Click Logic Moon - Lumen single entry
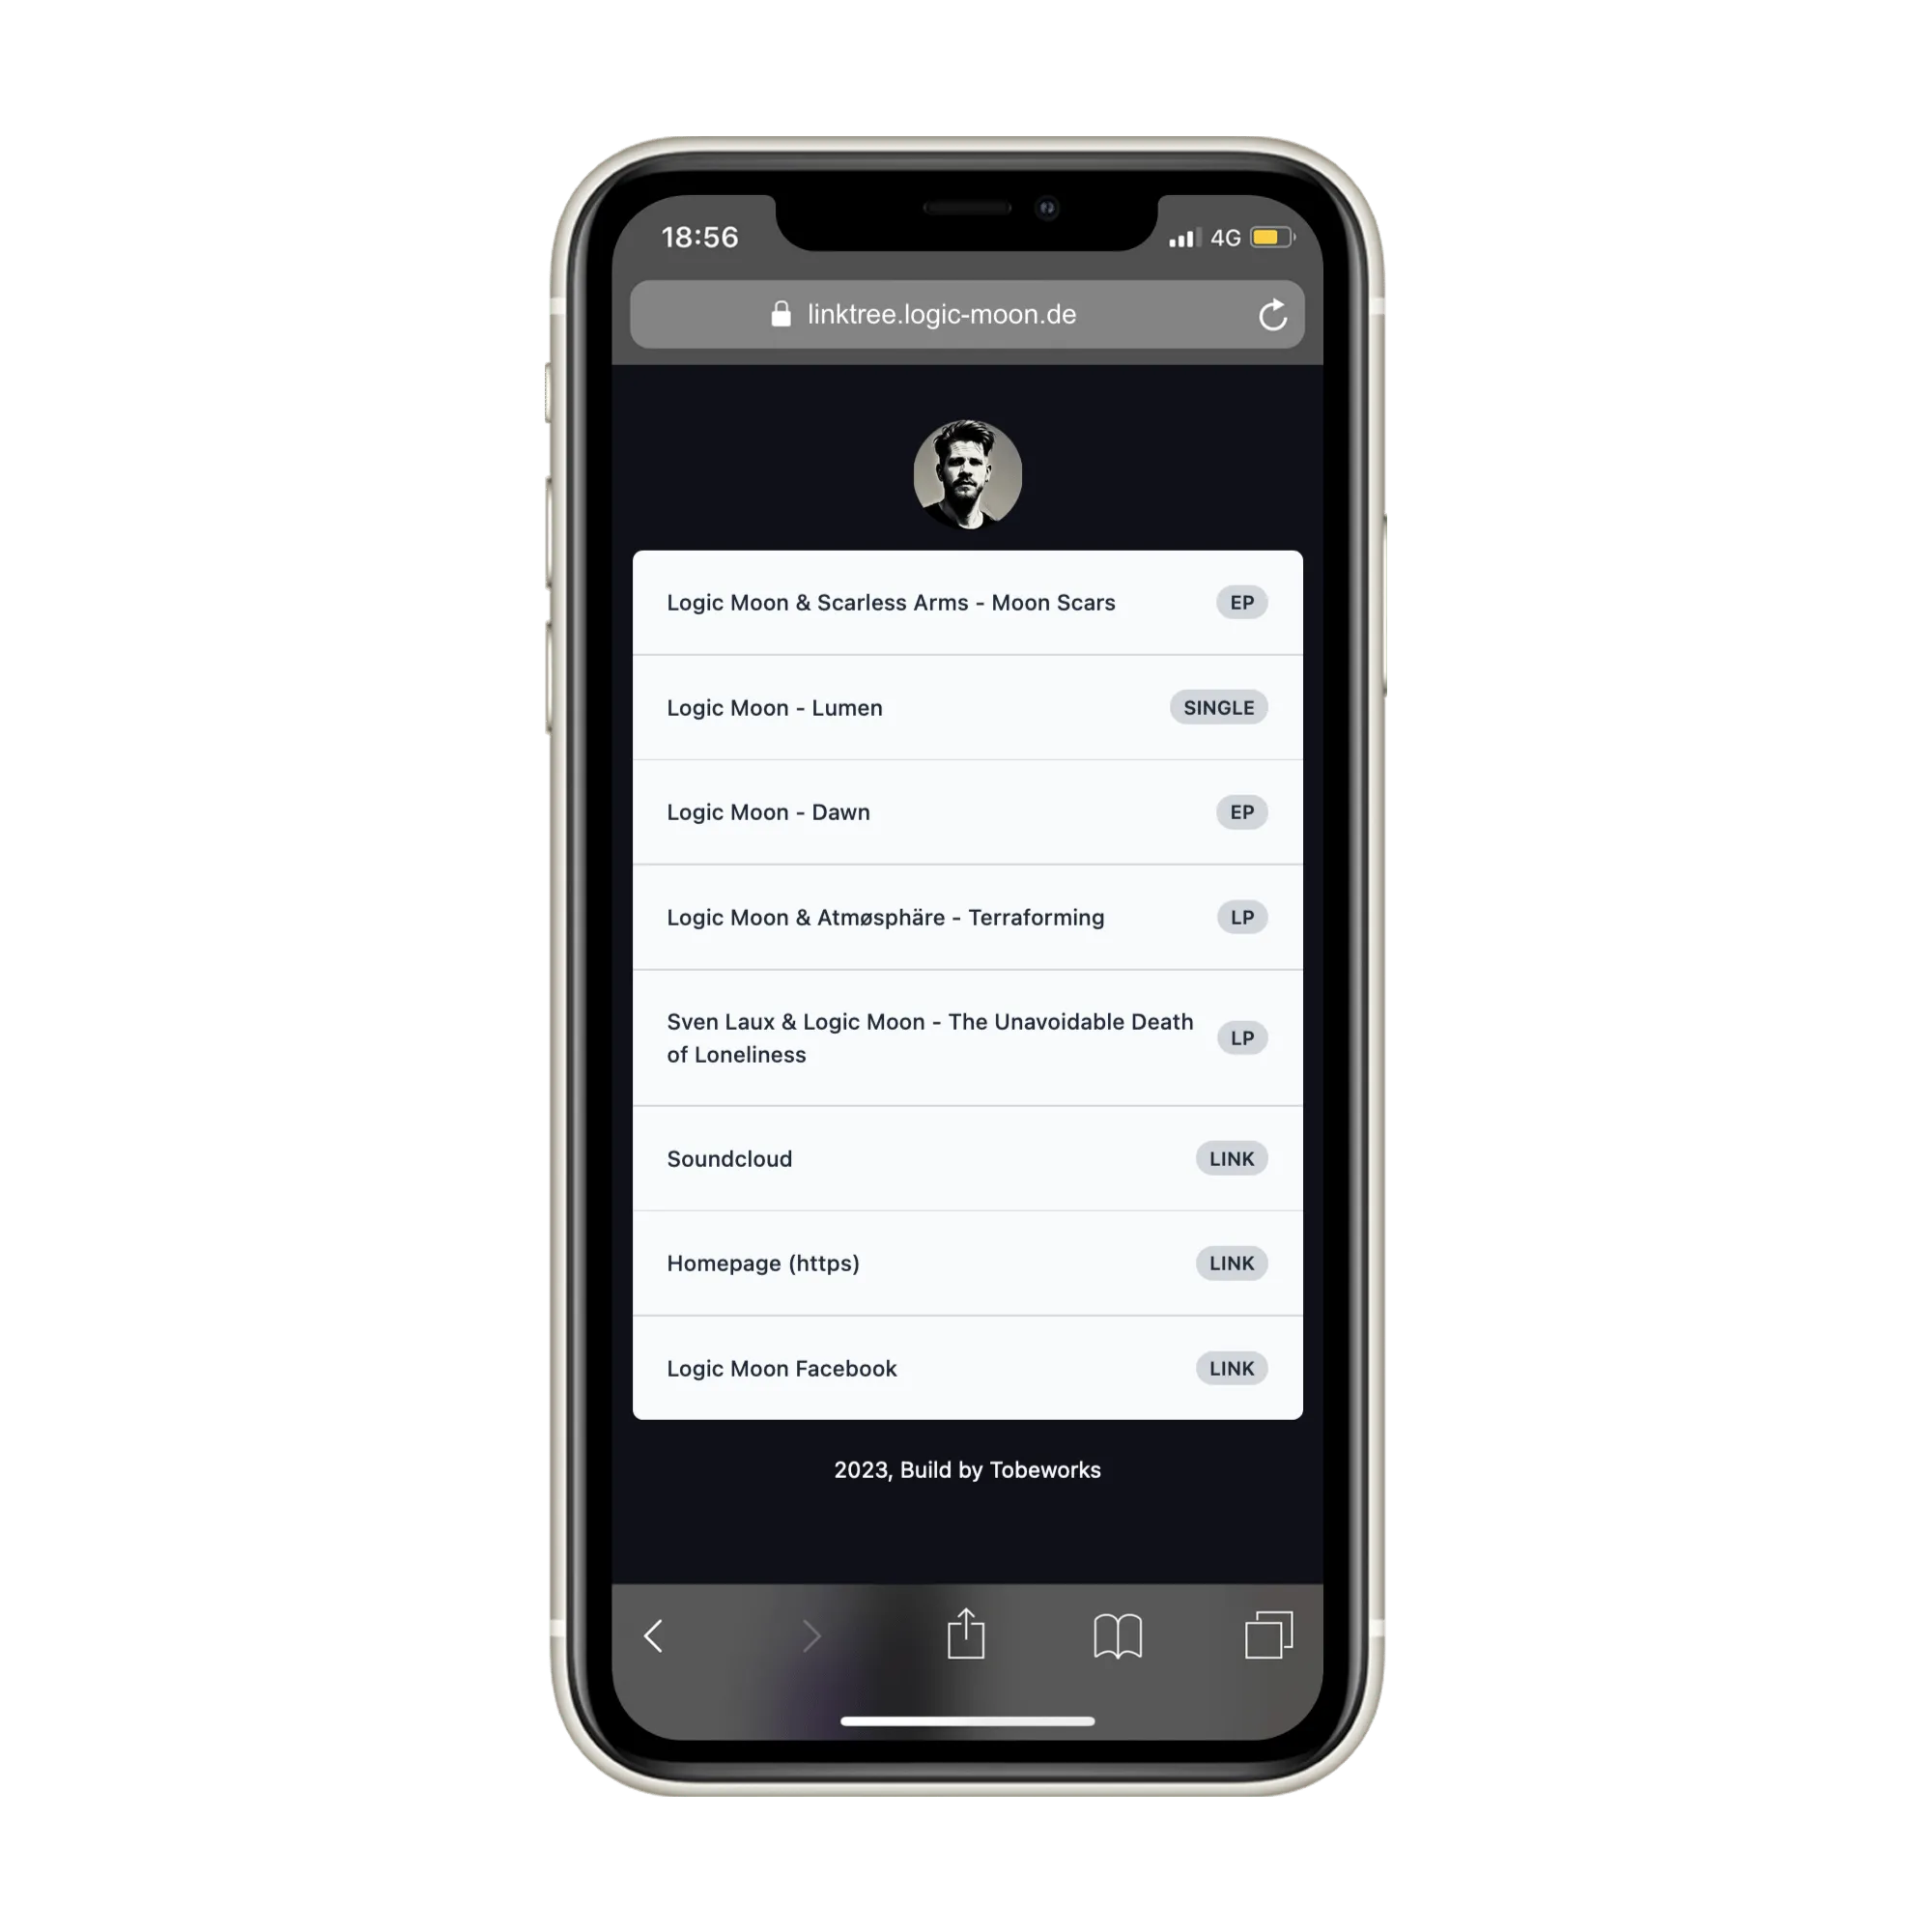Screen dimensions: 1932x1932 [x=966, y=706]
